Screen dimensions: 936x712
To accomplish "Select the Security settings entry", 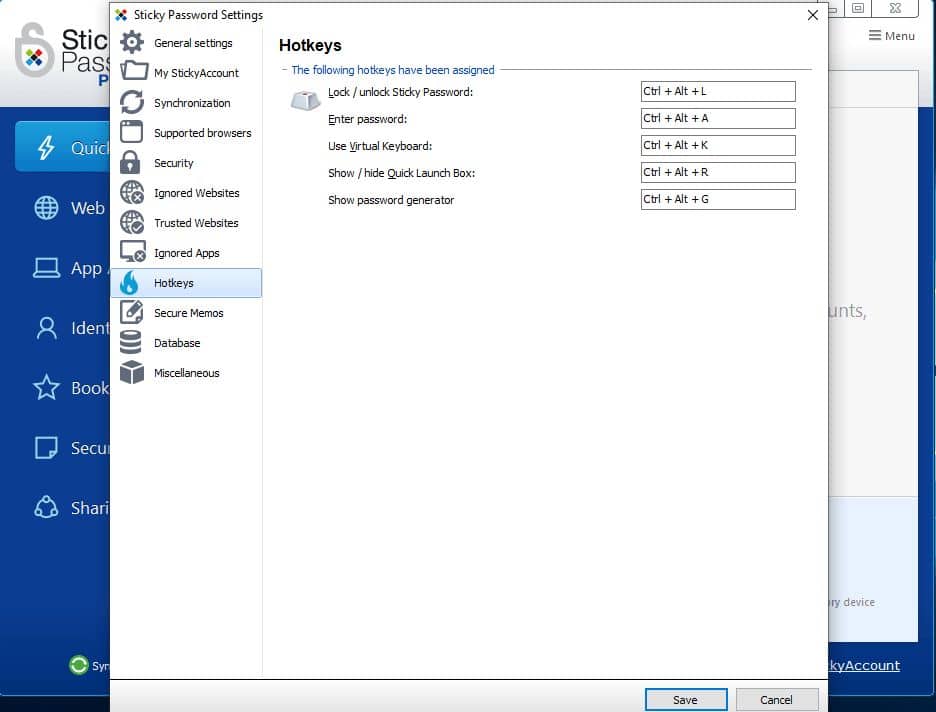I will point(186,163).
